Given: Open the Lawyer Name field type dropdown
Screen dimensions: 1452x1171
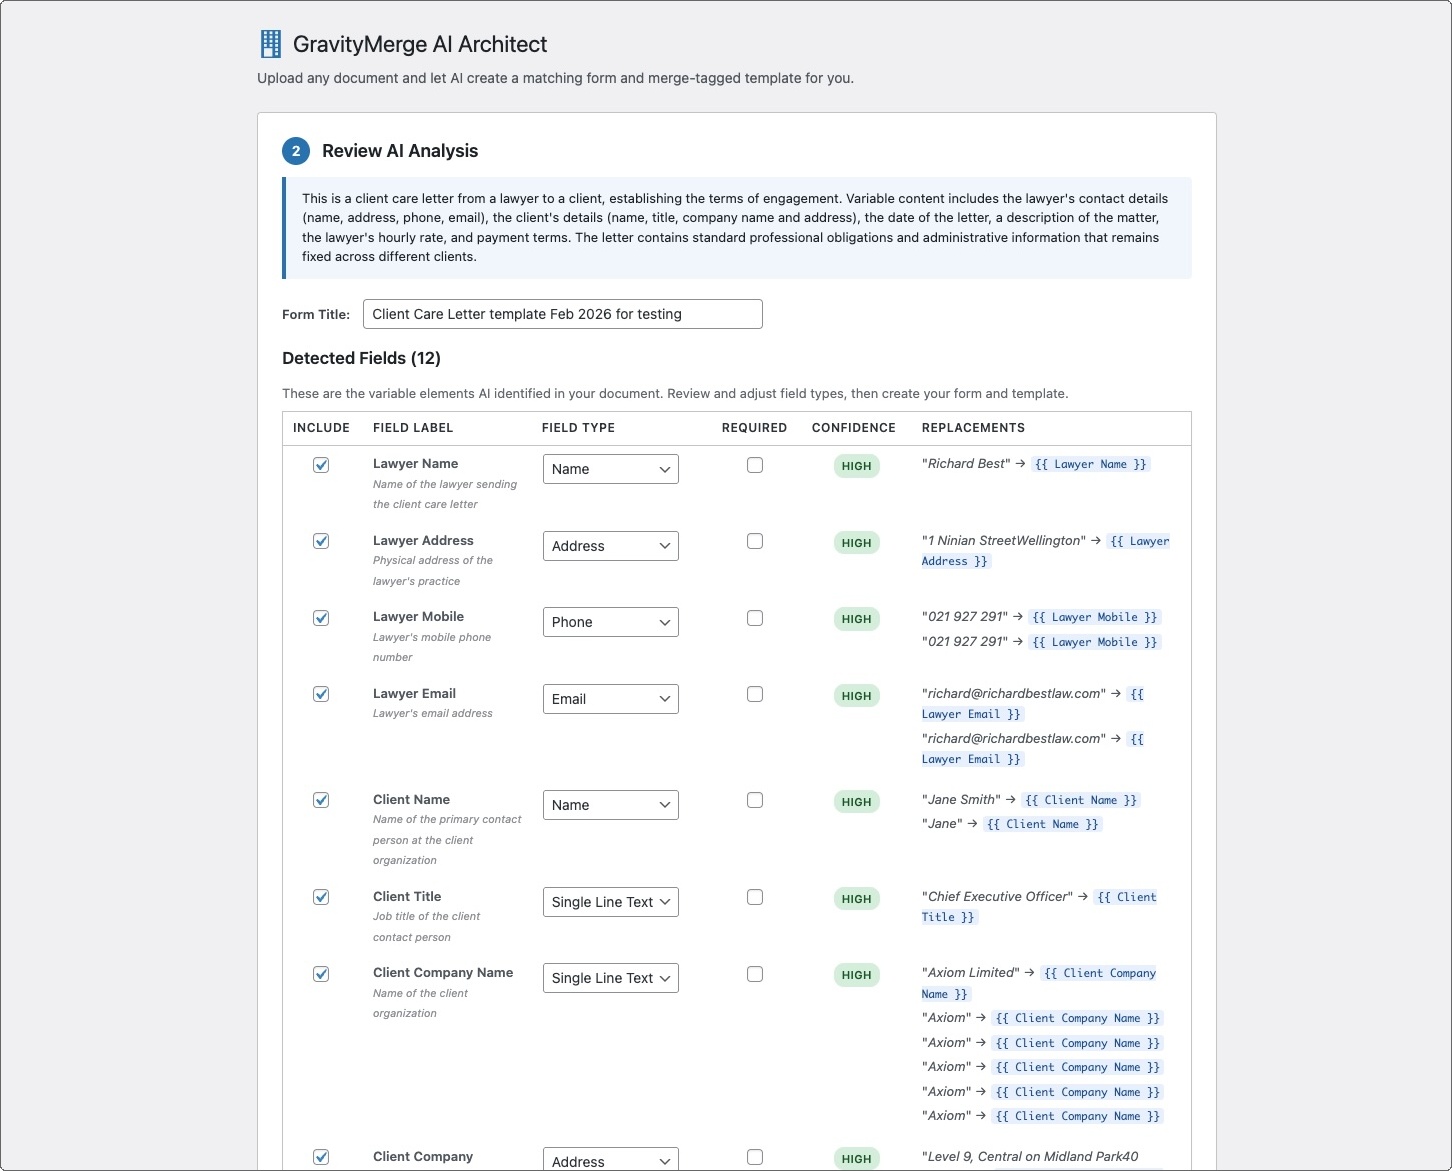Looking at the screenshot, I should (x=610, y=469).
